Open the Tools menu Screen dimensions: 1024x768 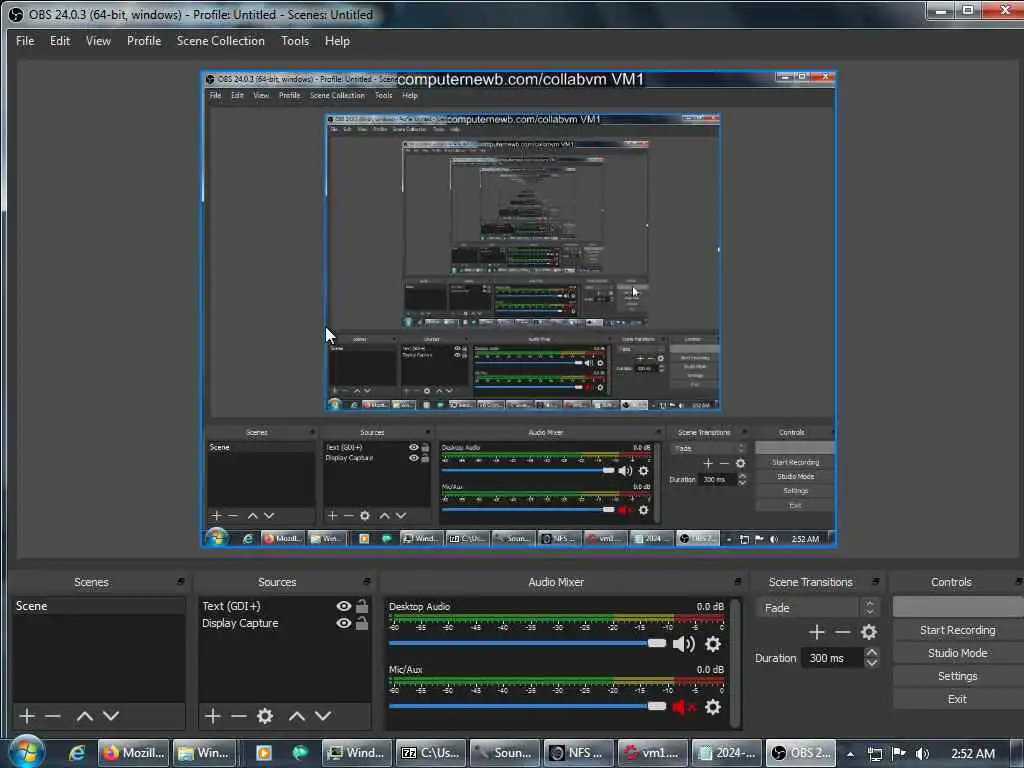click(x=295, y=40)
